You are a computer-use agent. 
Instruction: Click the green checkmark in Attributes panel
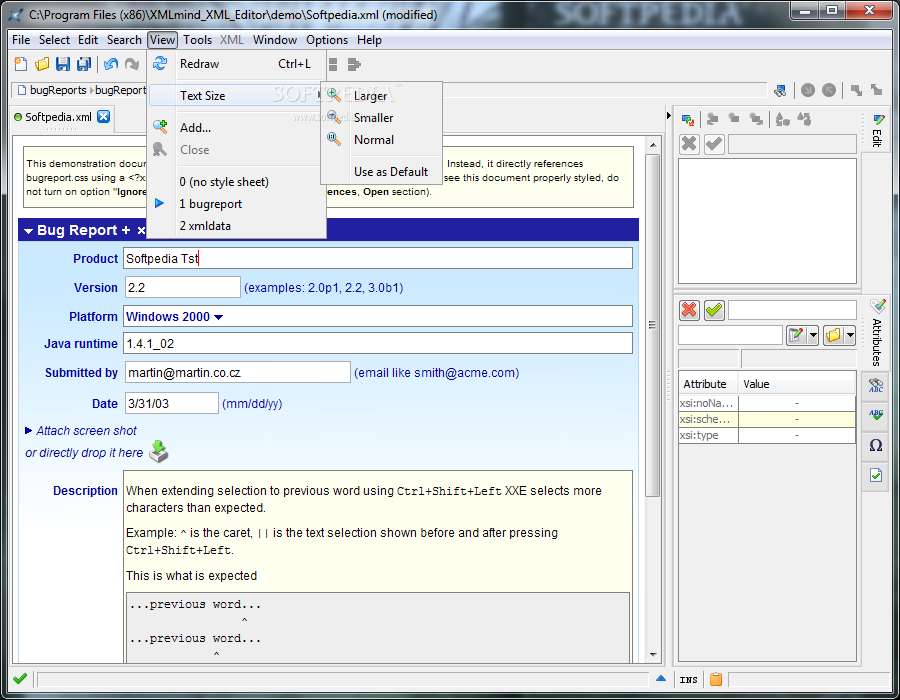(x=714, y=310)
